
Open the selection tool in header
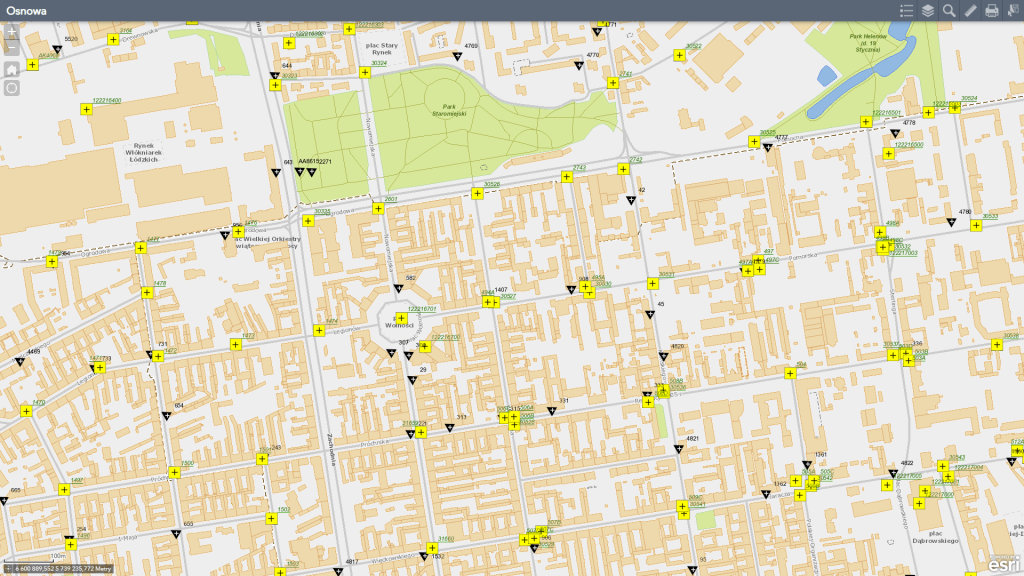click(1012, 11)
